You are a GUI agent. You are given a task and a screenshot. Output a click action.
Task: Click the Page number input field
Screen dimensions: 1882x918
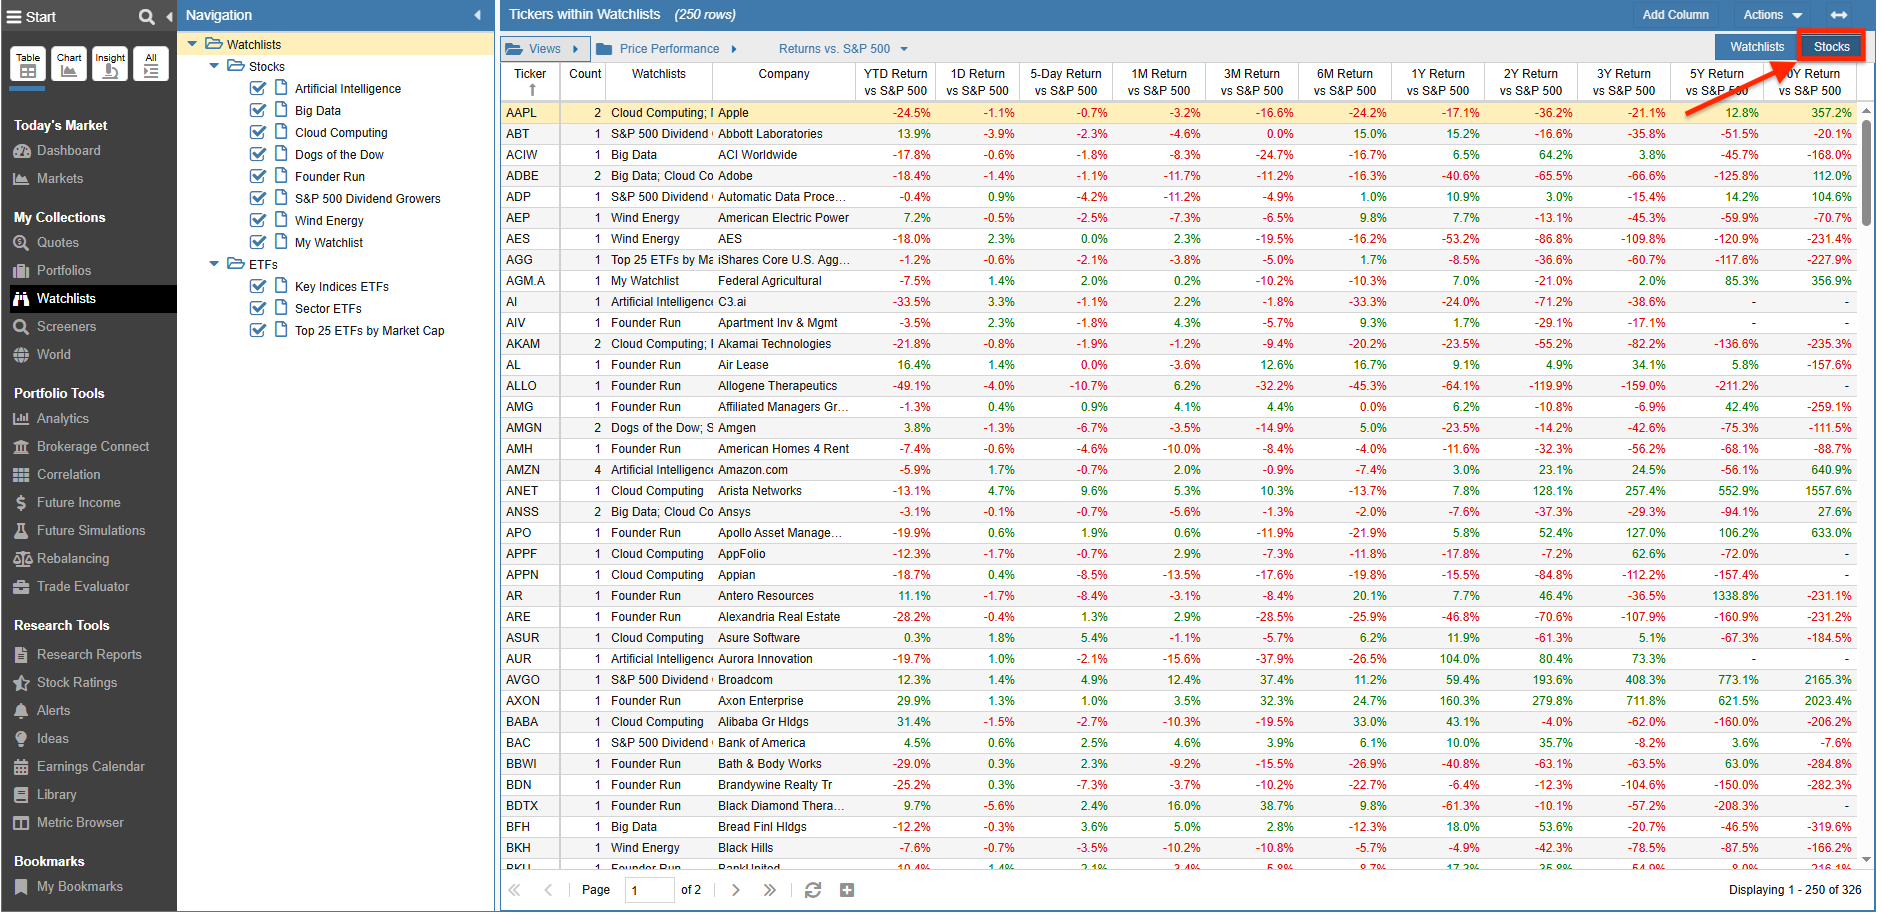tap(649, 890)
